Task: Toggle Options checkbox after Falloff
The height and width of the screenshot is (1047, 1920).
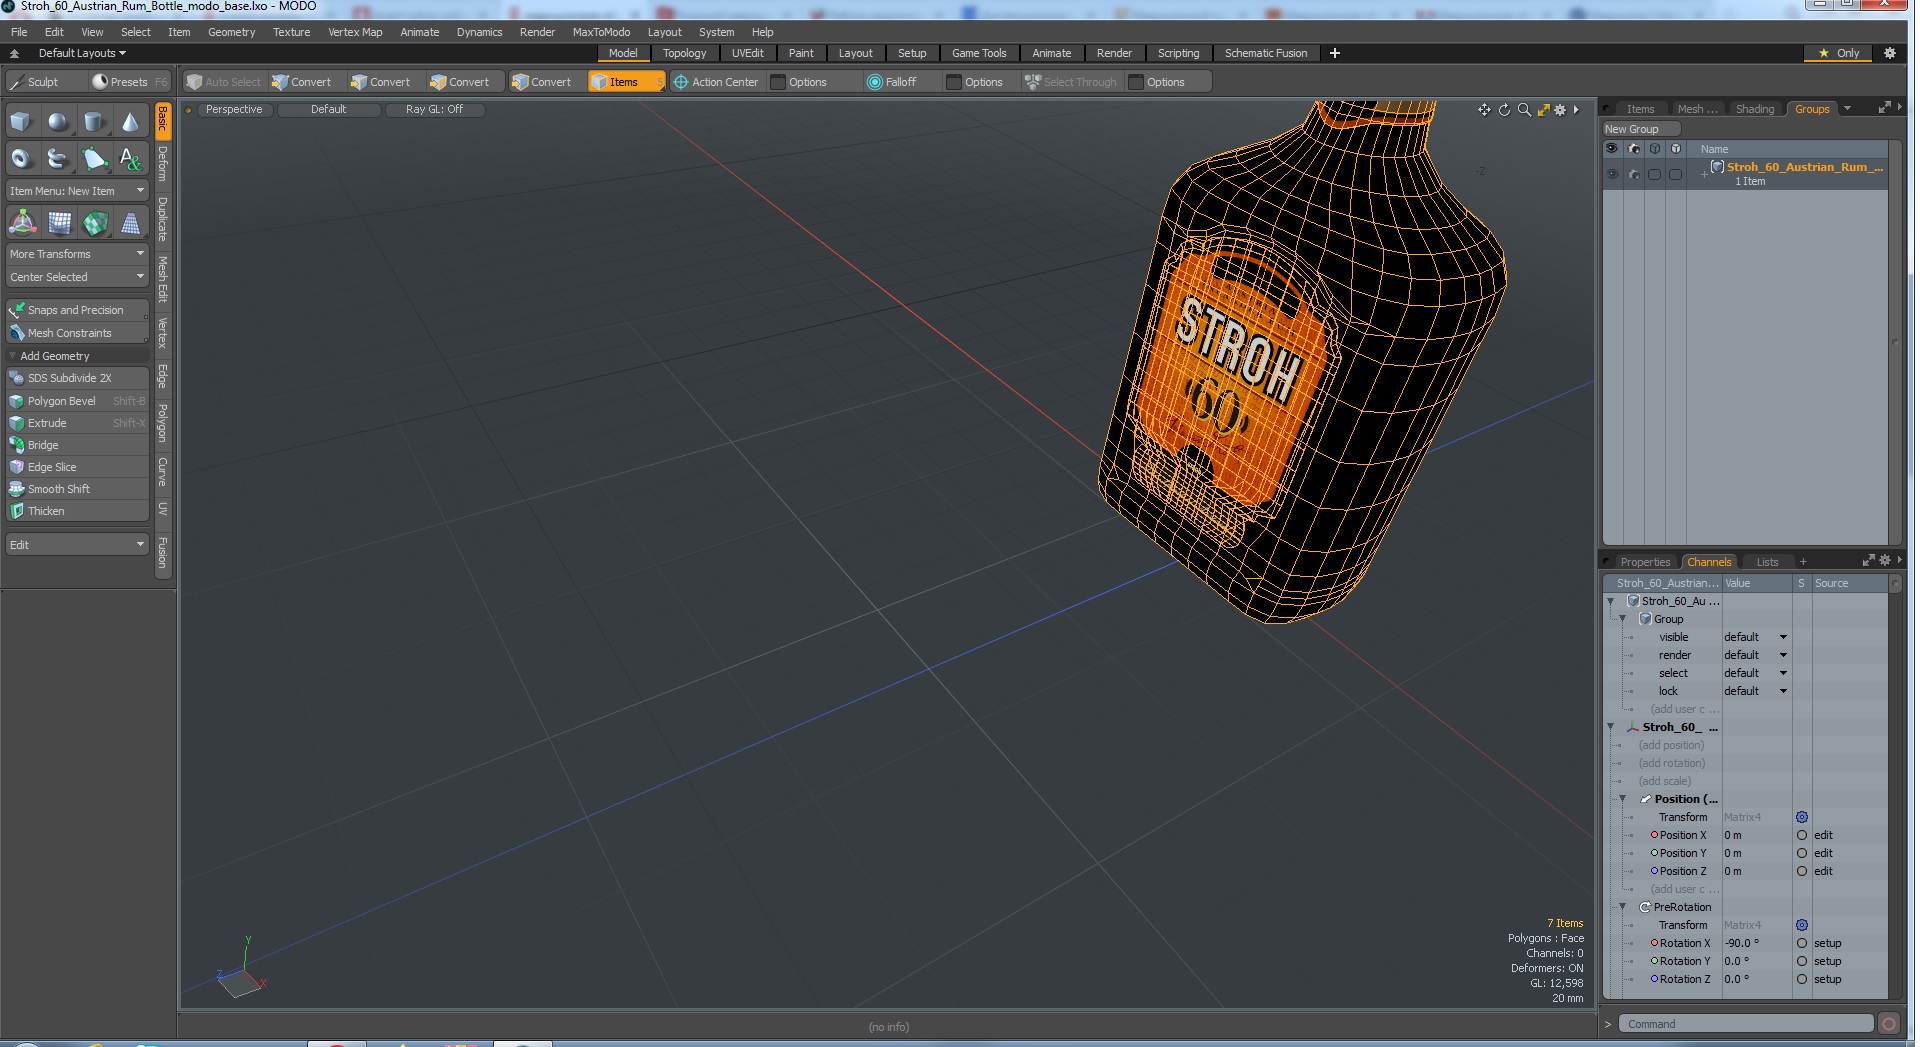Action: pyautogui.click(x=954, y=82)
